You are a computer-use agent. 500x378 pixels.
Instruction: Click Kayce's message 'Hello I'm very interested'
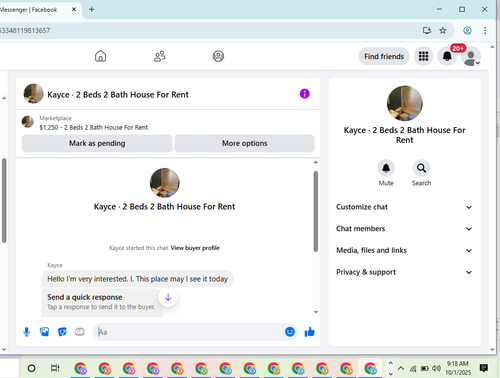(137, 279)
